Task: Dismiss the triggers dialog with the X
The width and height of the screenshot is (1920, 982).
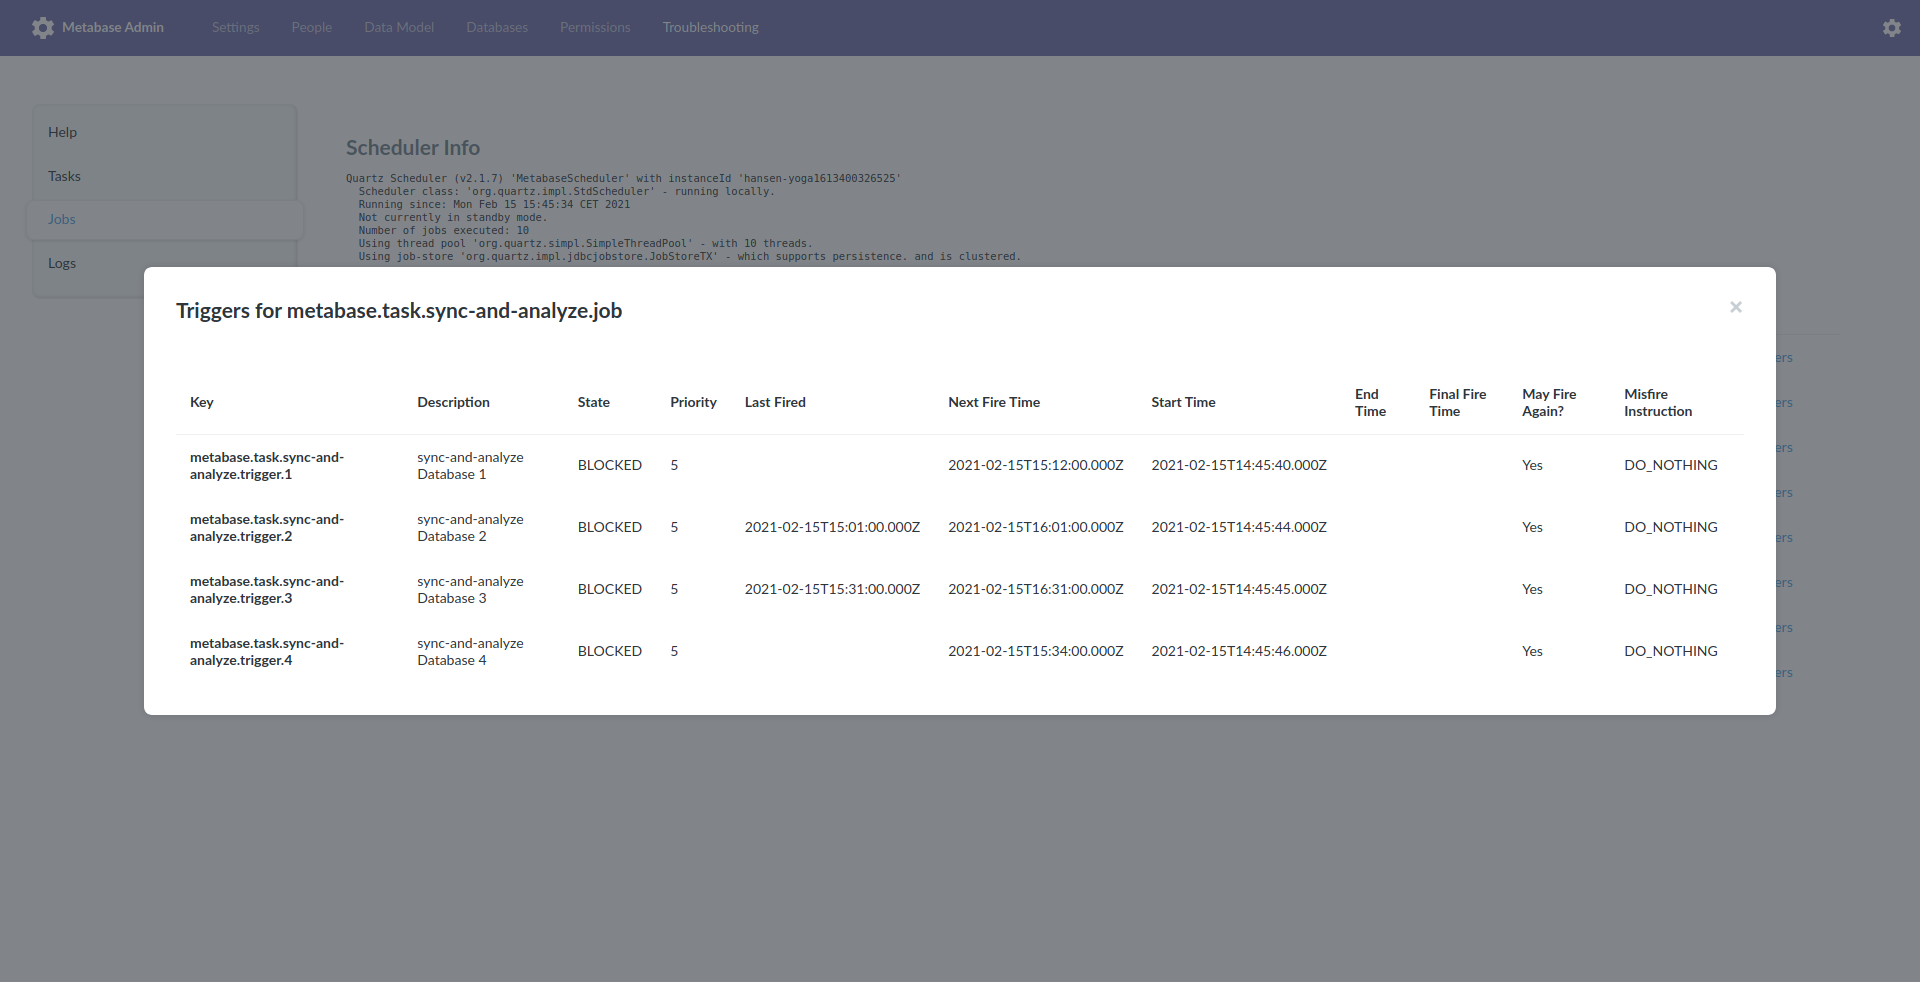Action: [x=1735, y=307]
